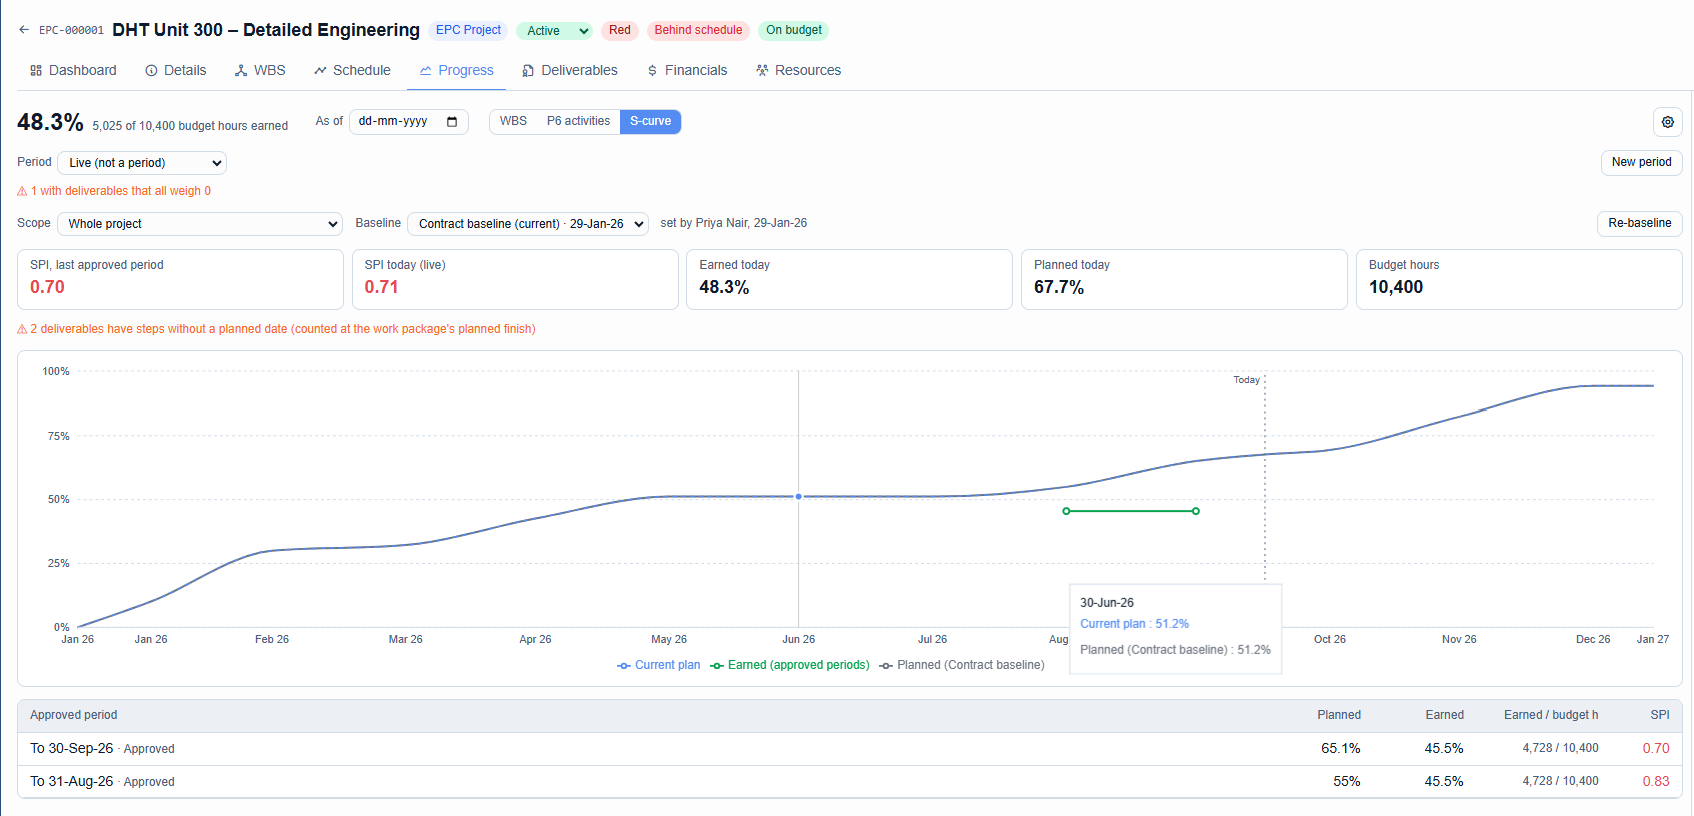Open the settings gear icon

(x=1667, y=122)
